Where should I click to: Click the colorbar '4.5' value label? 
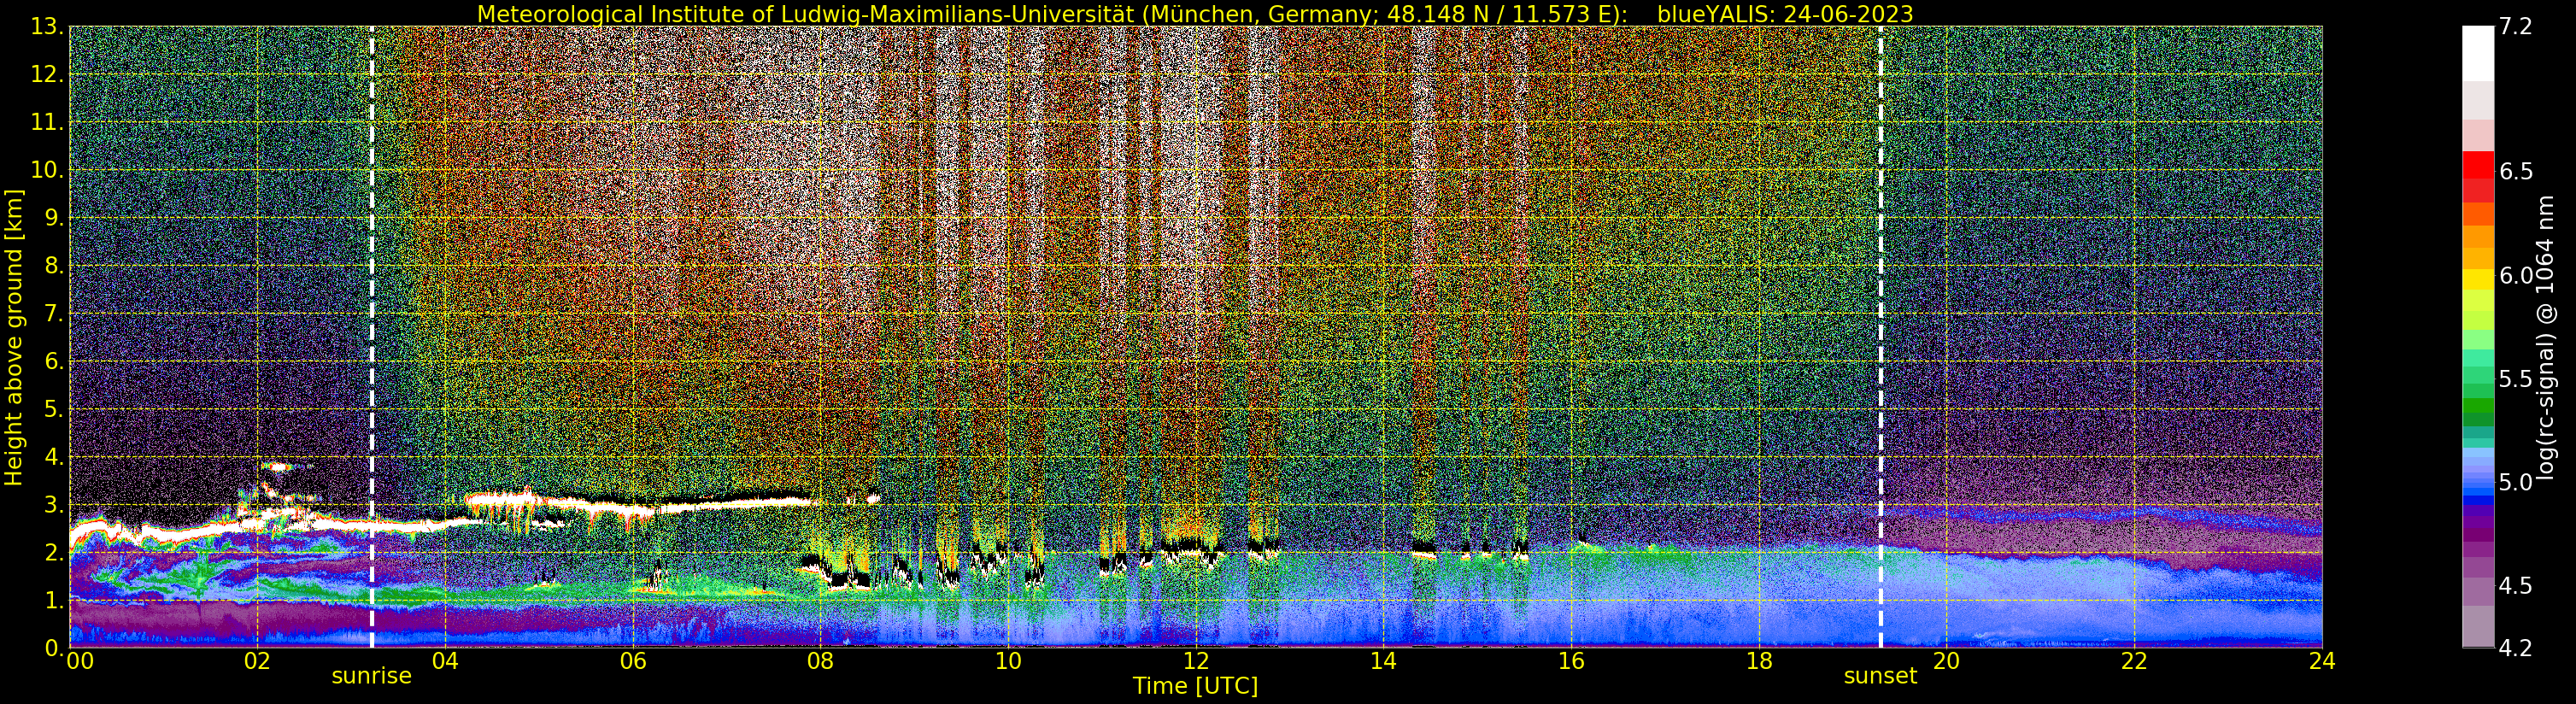coord(2516,585)
